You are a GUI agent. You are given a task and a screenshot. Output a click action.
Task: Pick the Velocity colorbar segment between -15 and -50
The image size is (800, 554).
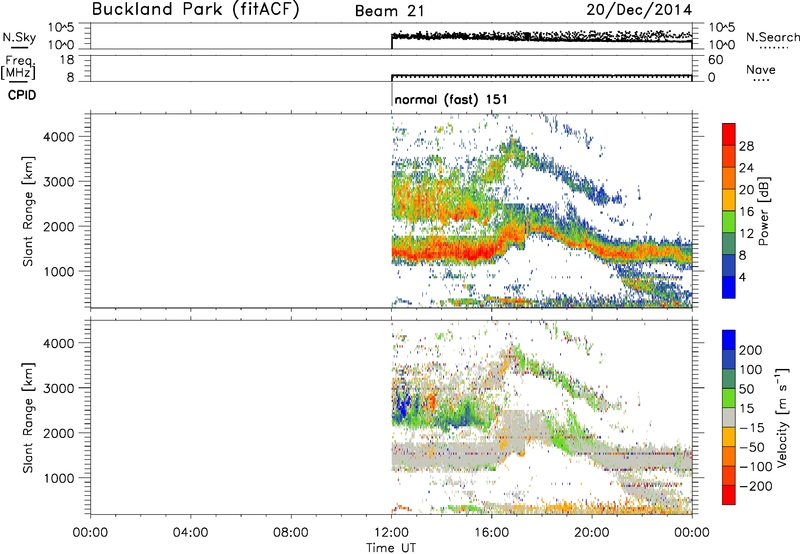[729, 437]
